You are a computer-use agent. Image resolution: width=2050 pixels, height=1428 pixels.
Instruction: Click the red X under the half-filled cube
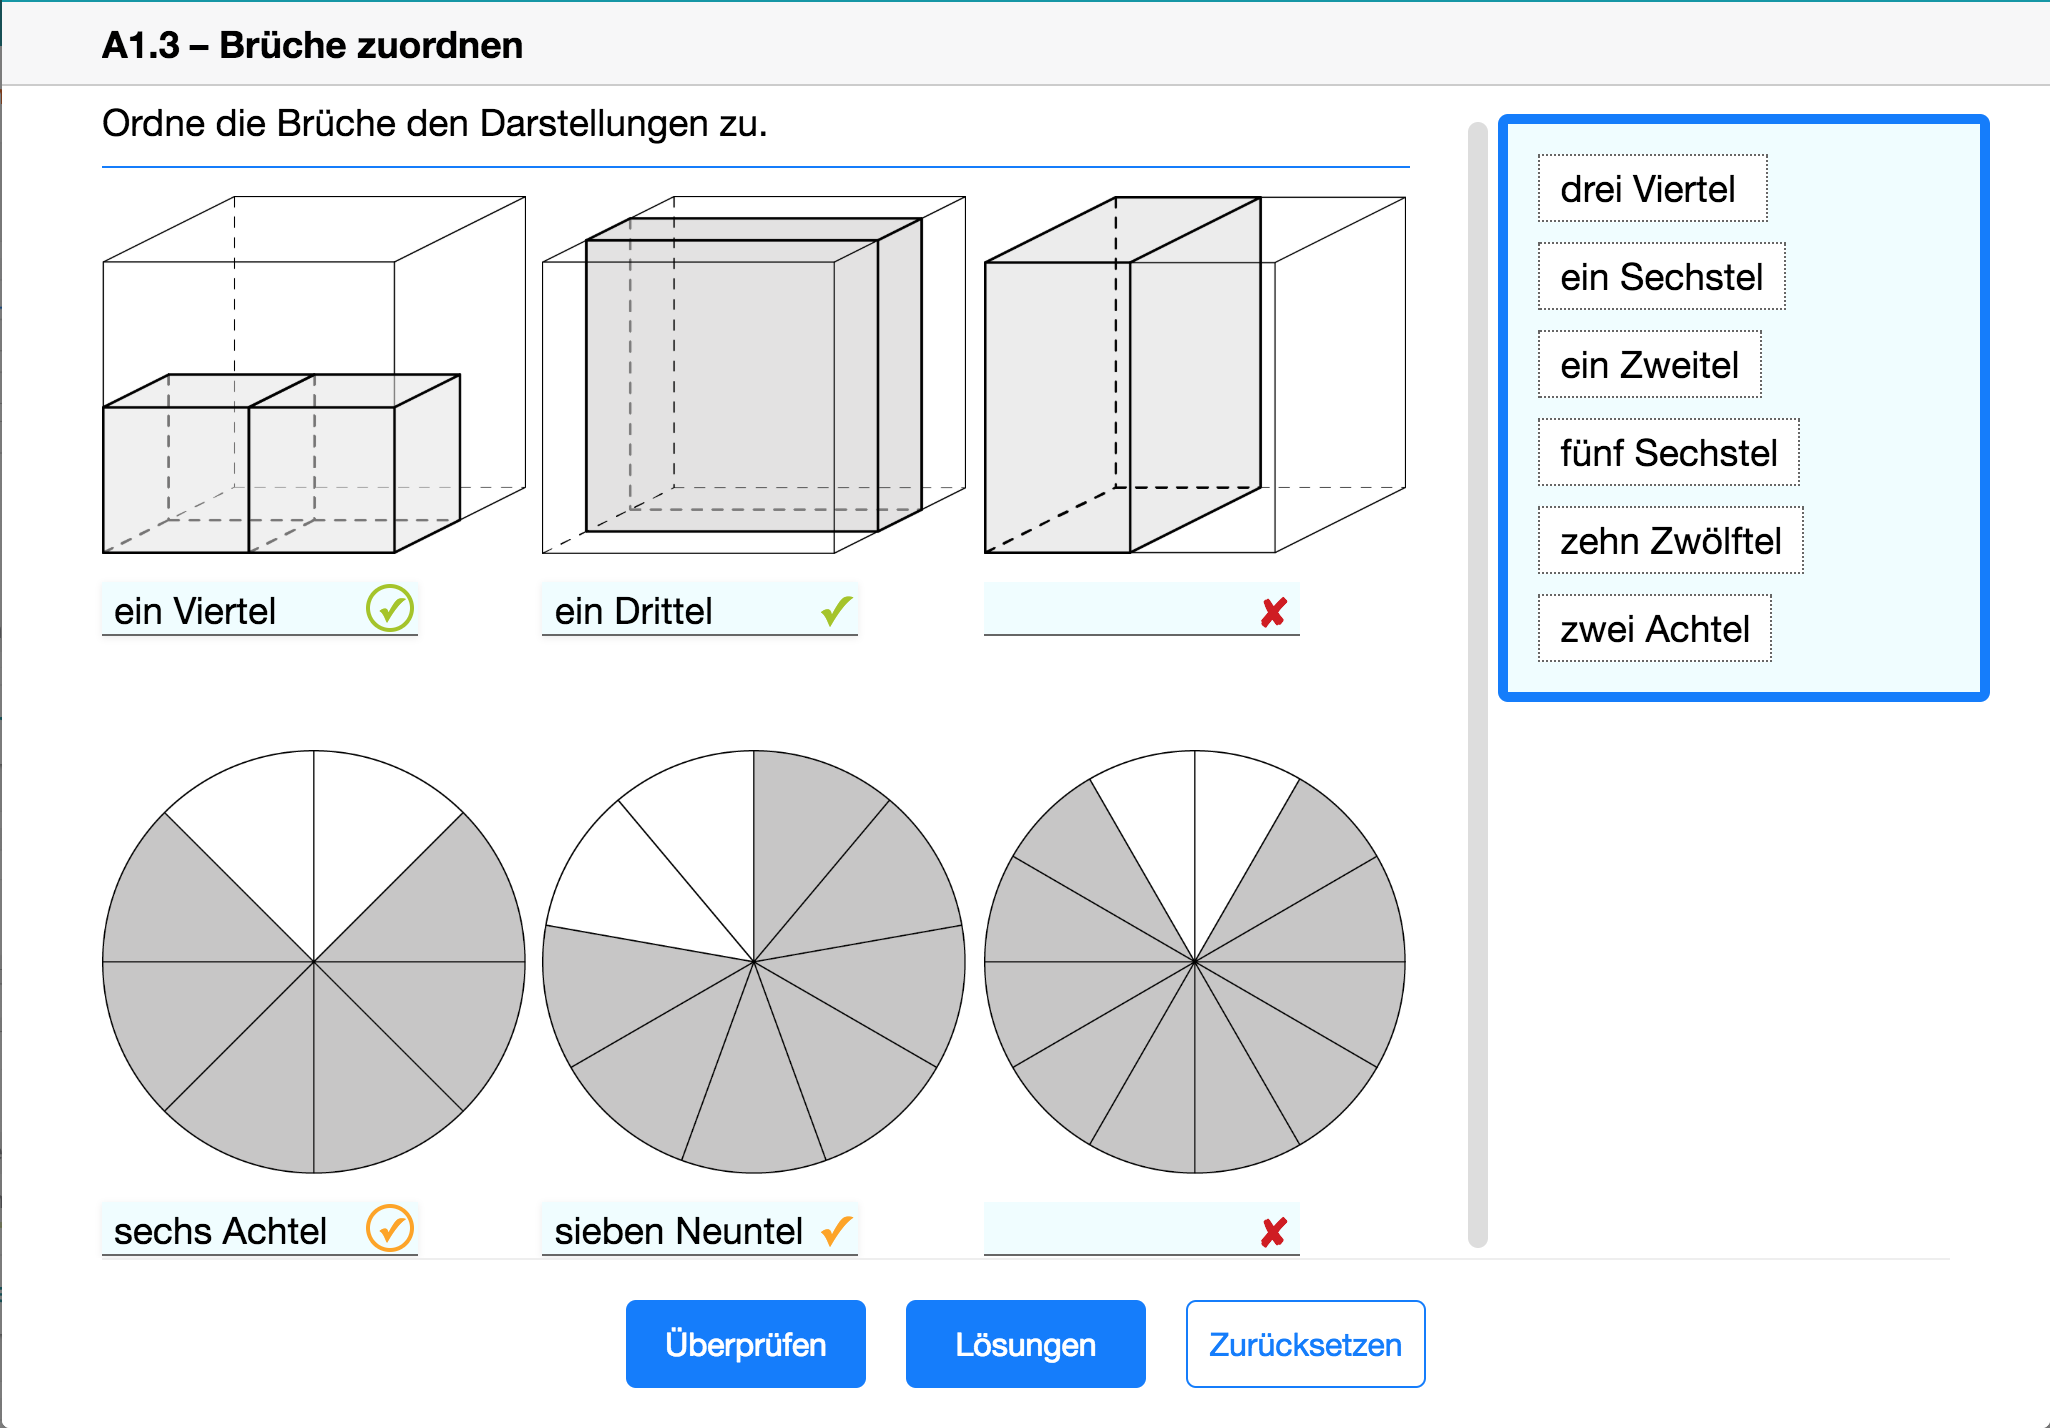click(1273, 612)
